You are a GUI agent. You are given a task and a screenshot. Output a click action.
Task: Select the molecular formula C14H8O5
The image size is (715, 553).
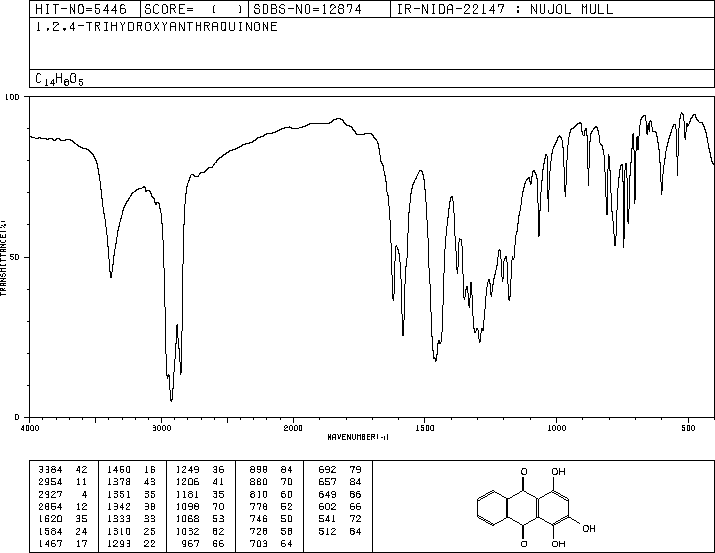point(59,79)
